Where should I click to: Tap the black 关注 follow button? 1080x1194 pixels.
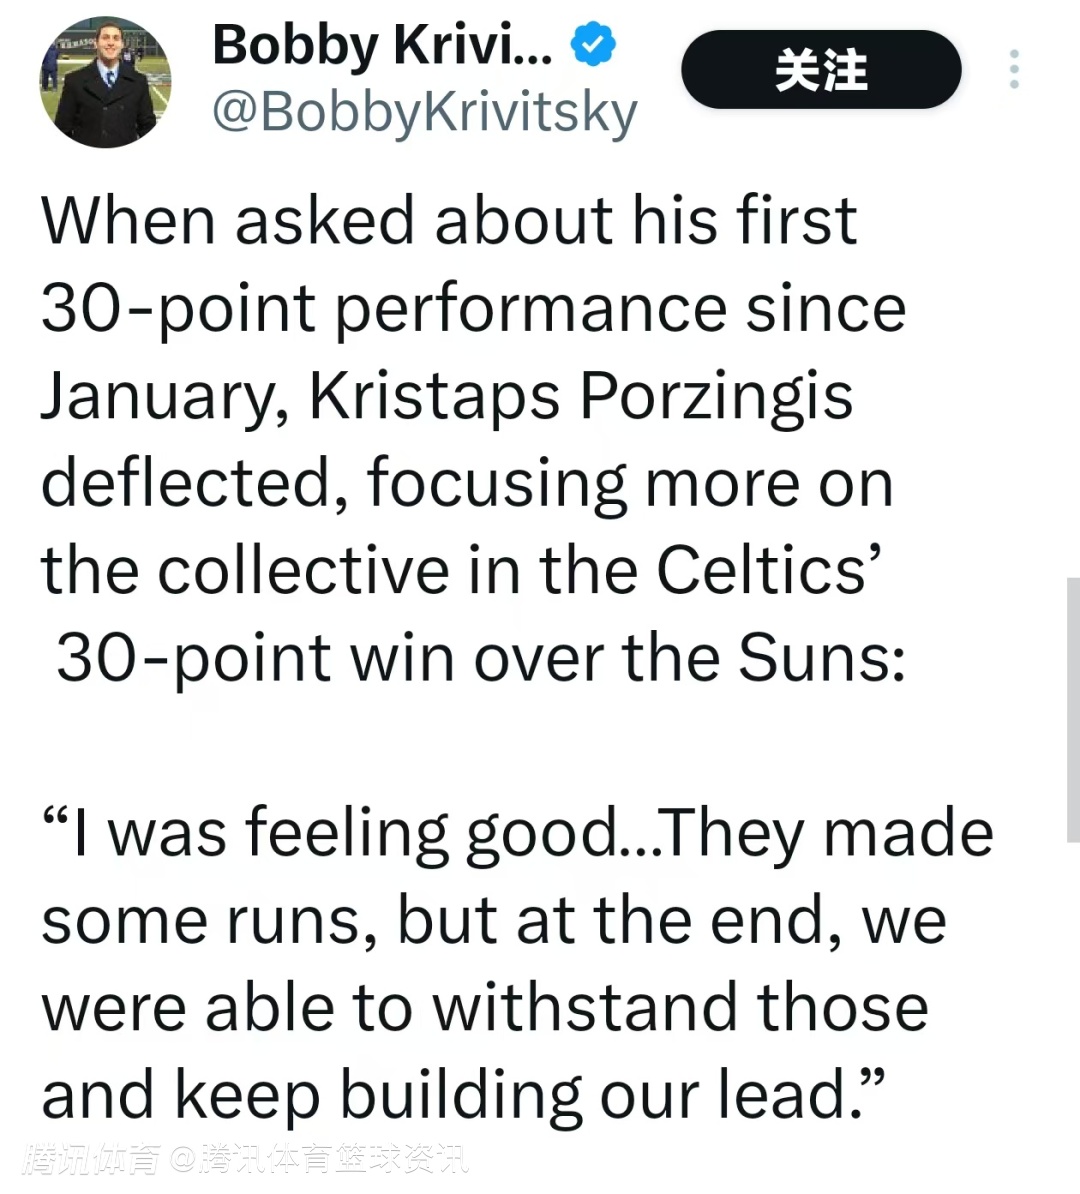(820, 70)
